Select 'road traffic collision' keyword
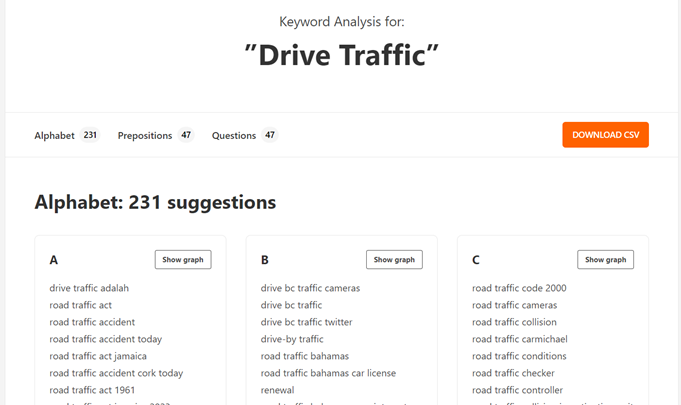Screen dimensions: 681x405 point(515,322)
